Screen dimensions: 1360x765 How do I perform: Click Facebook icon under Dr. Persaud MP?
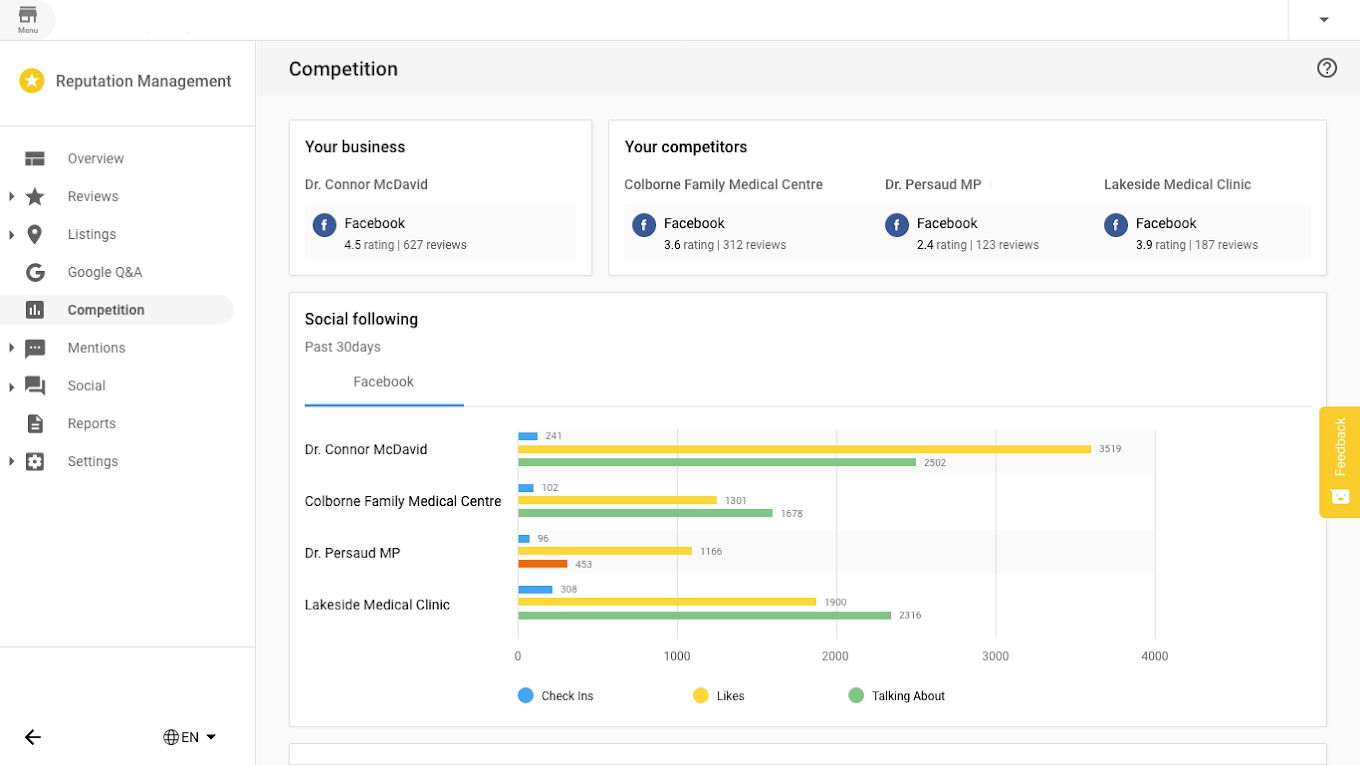pyautogui.click(x=897, y=225)
